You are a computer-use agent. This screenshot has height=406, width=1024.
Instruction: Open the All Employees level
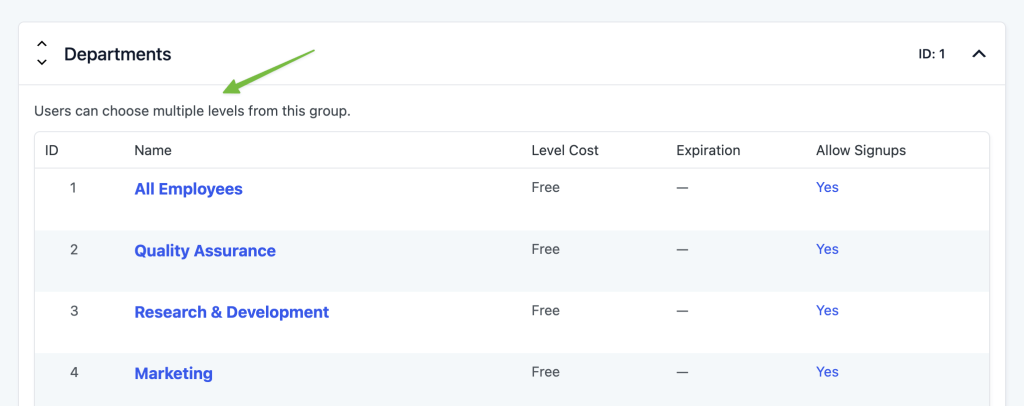pyautogui.click(x=188, y=189)
